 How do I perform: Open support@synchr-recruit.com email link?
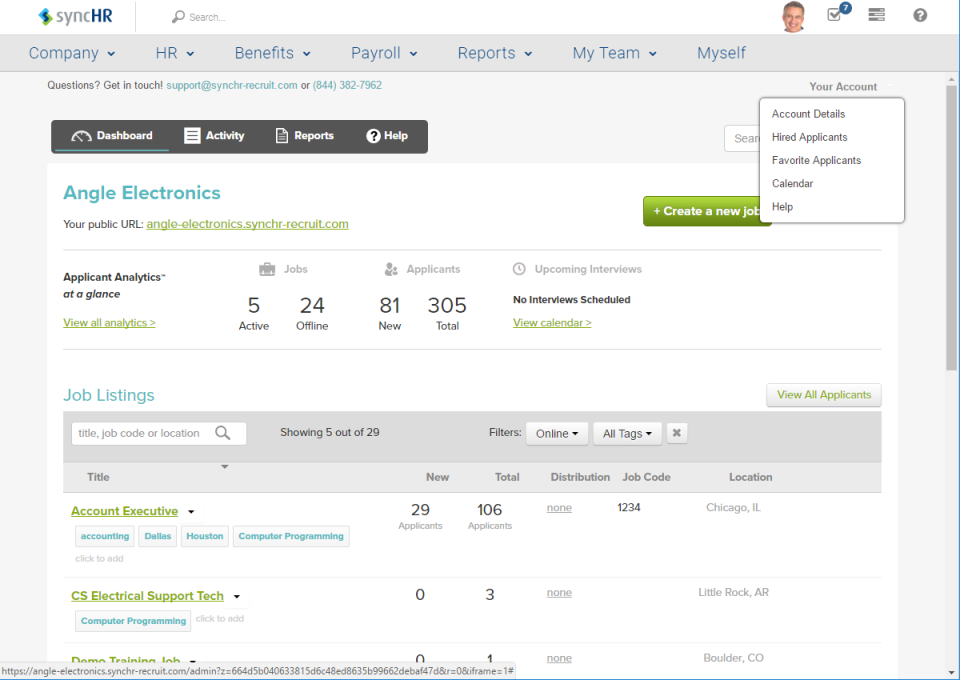[x=231, y=86]
